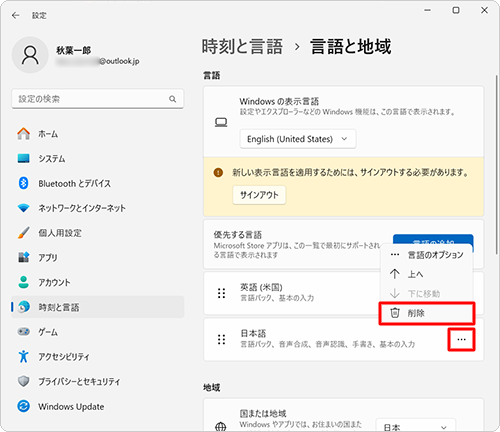The width and height of the screenshot is (500, 432).
Task: Open プライバシーとセキュリティ settings
Action: click(97, 381)
